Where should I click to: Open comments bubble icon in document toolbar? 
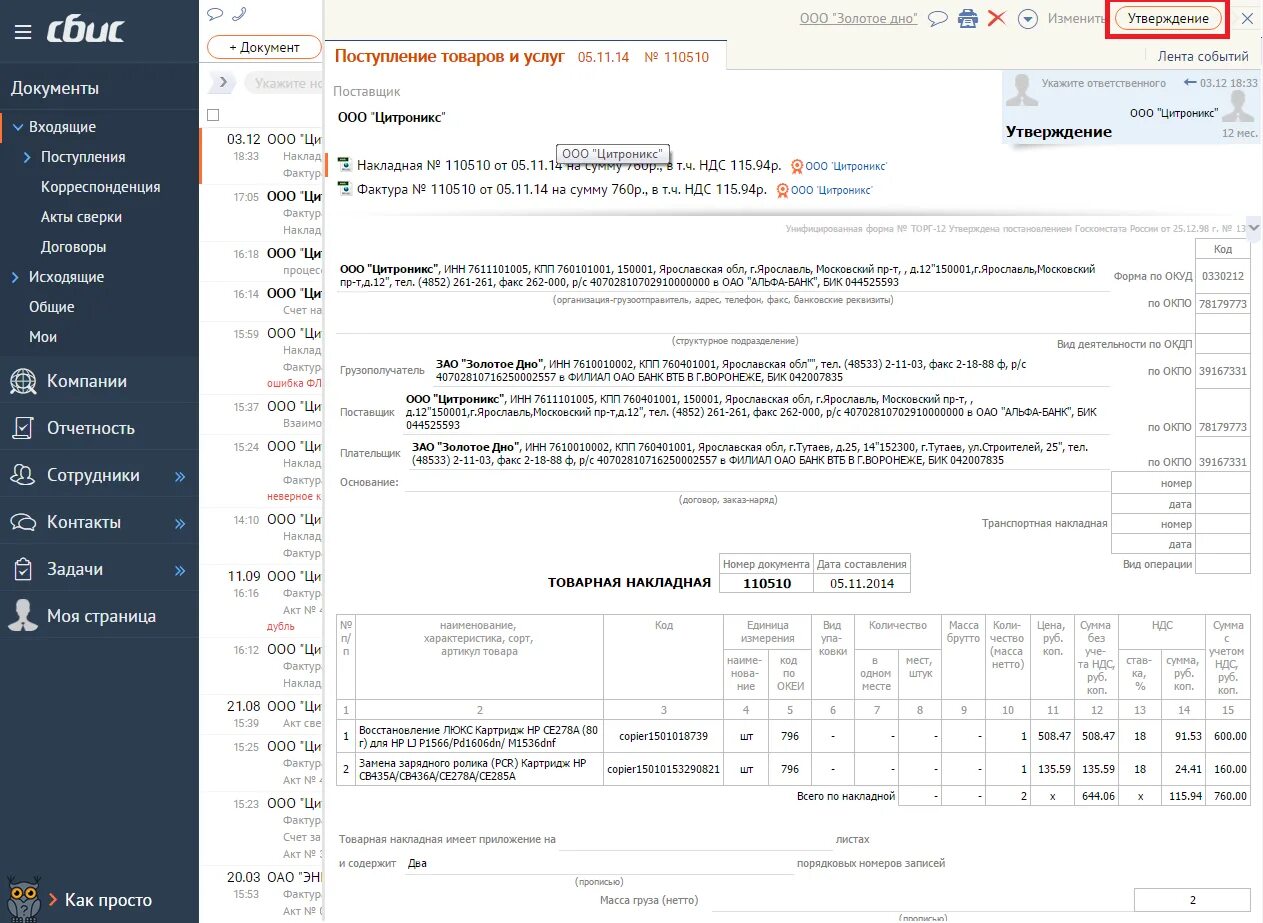point(938,18)
